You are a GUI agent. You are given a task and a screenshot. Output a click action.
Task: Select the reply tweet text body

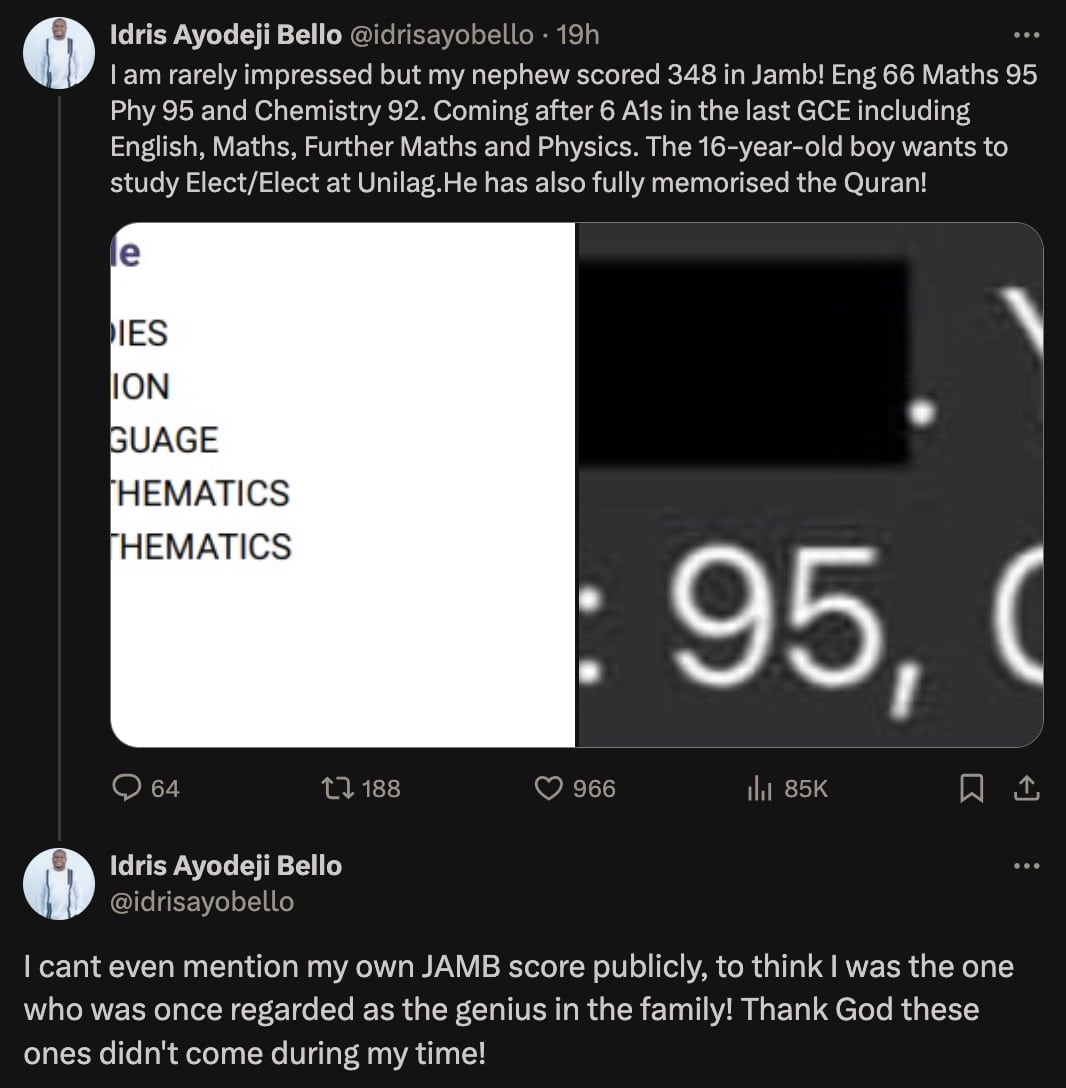coord(520,1010)
